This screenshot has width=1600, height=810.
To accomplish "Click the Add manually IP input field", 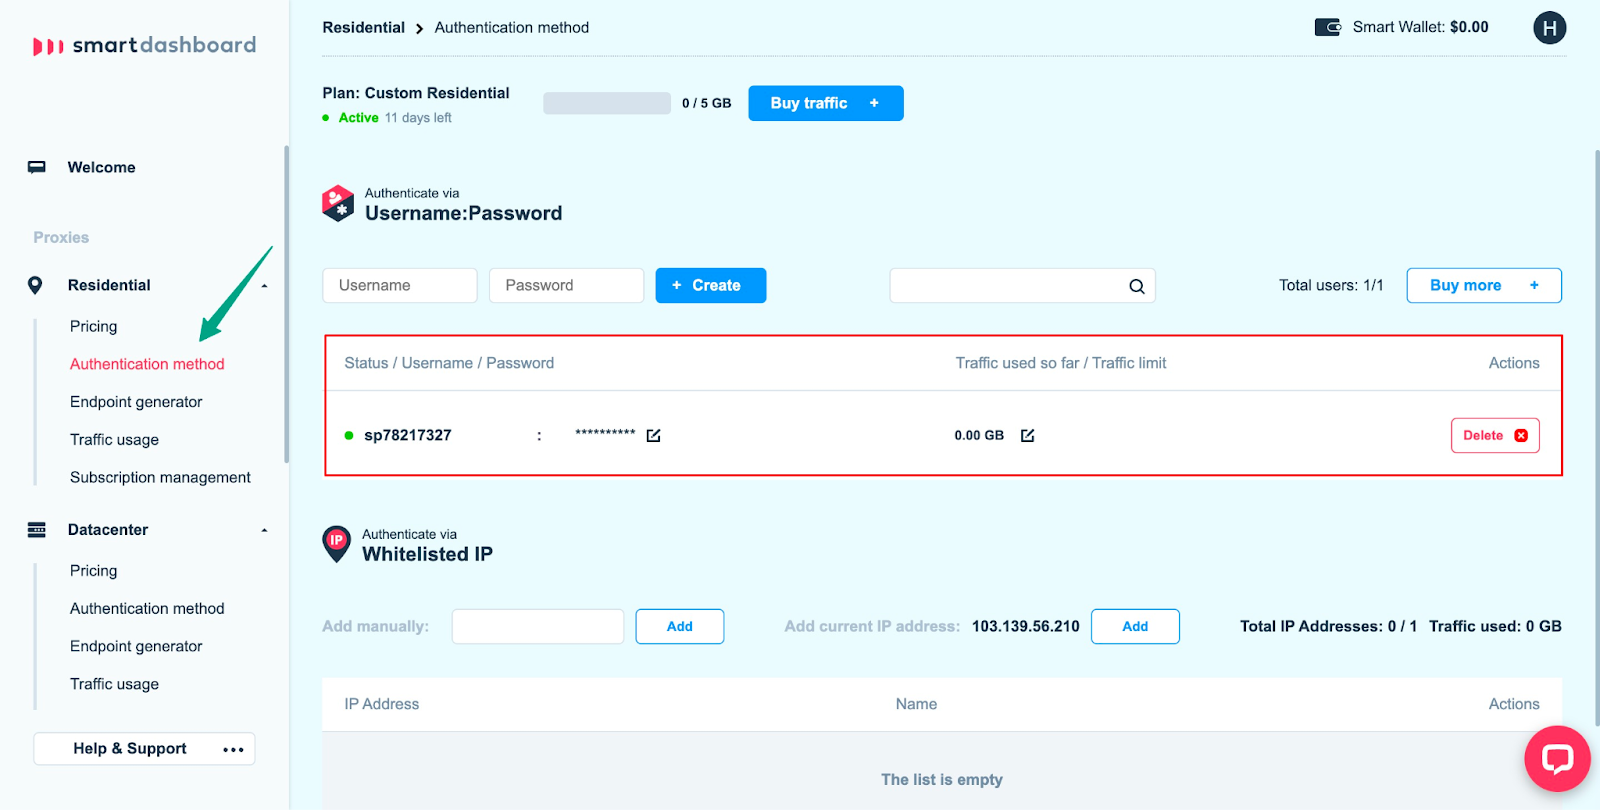I will (537, 626).
